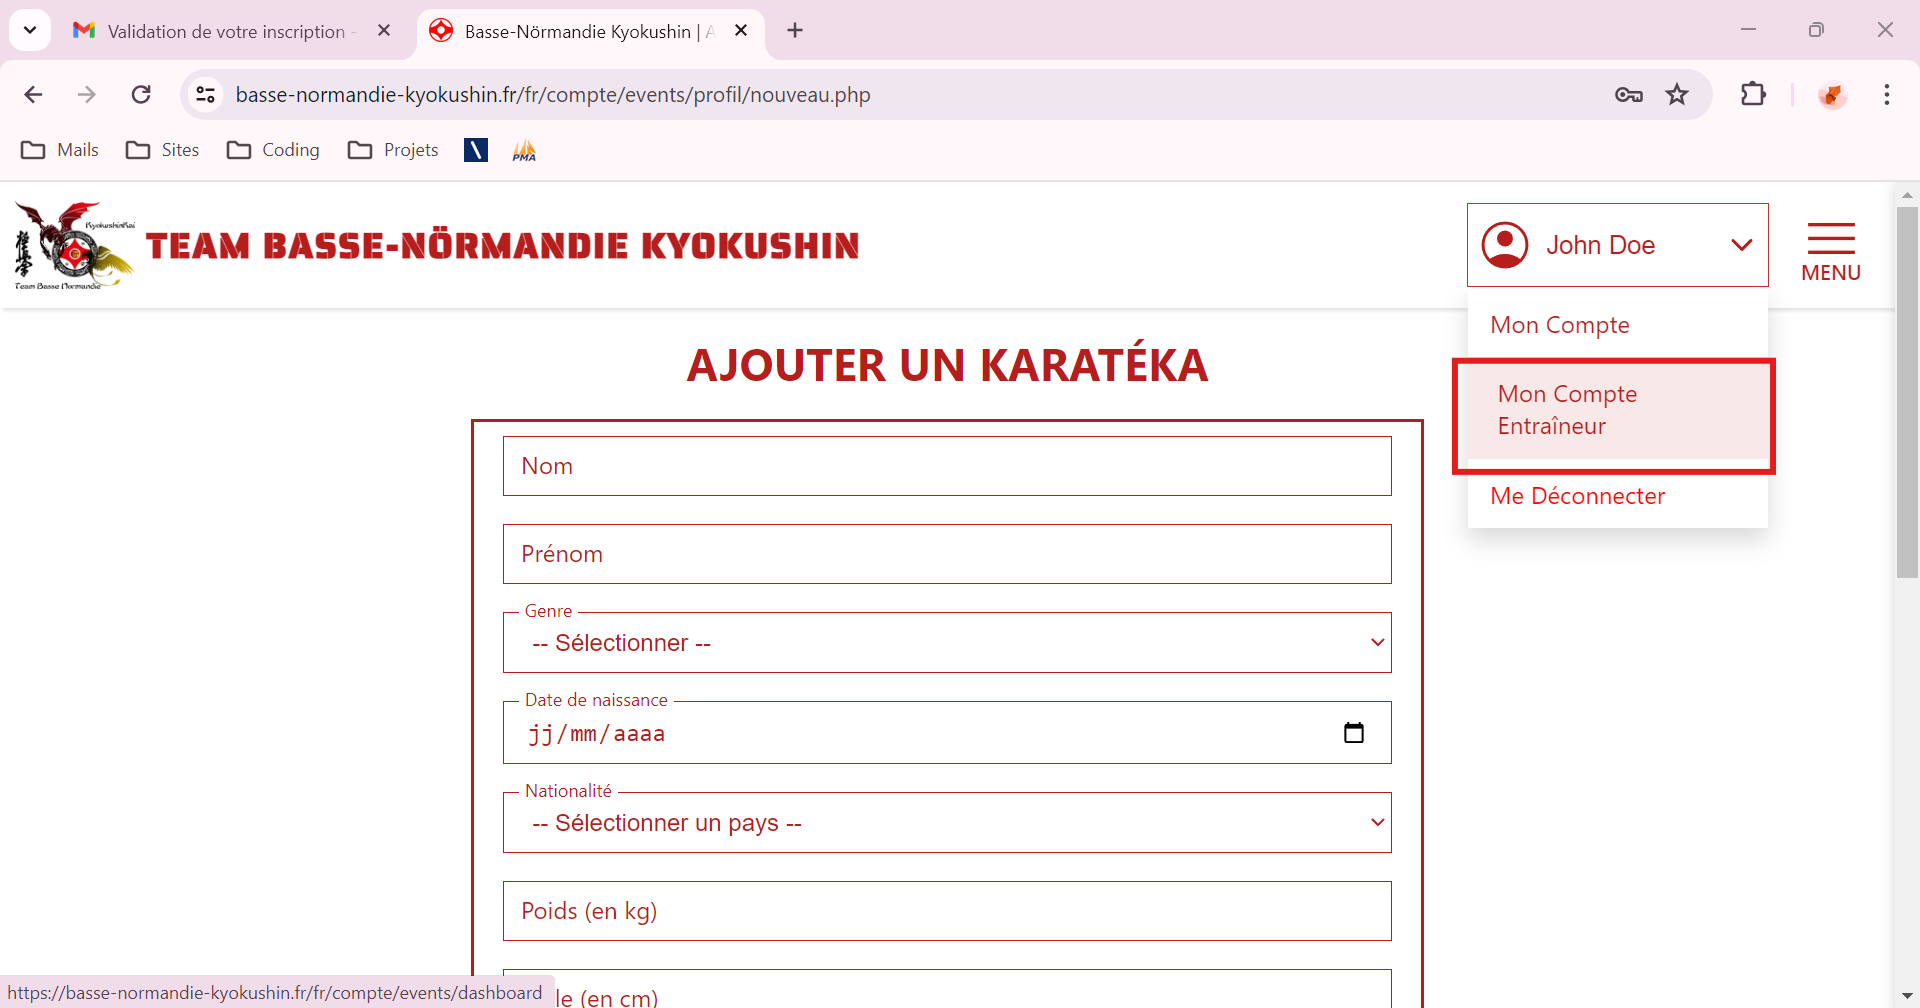This screenshot has width=1920, height=1008.
Task: Select Mon Compte Entraîneur menu entry
Action: 1613,411
